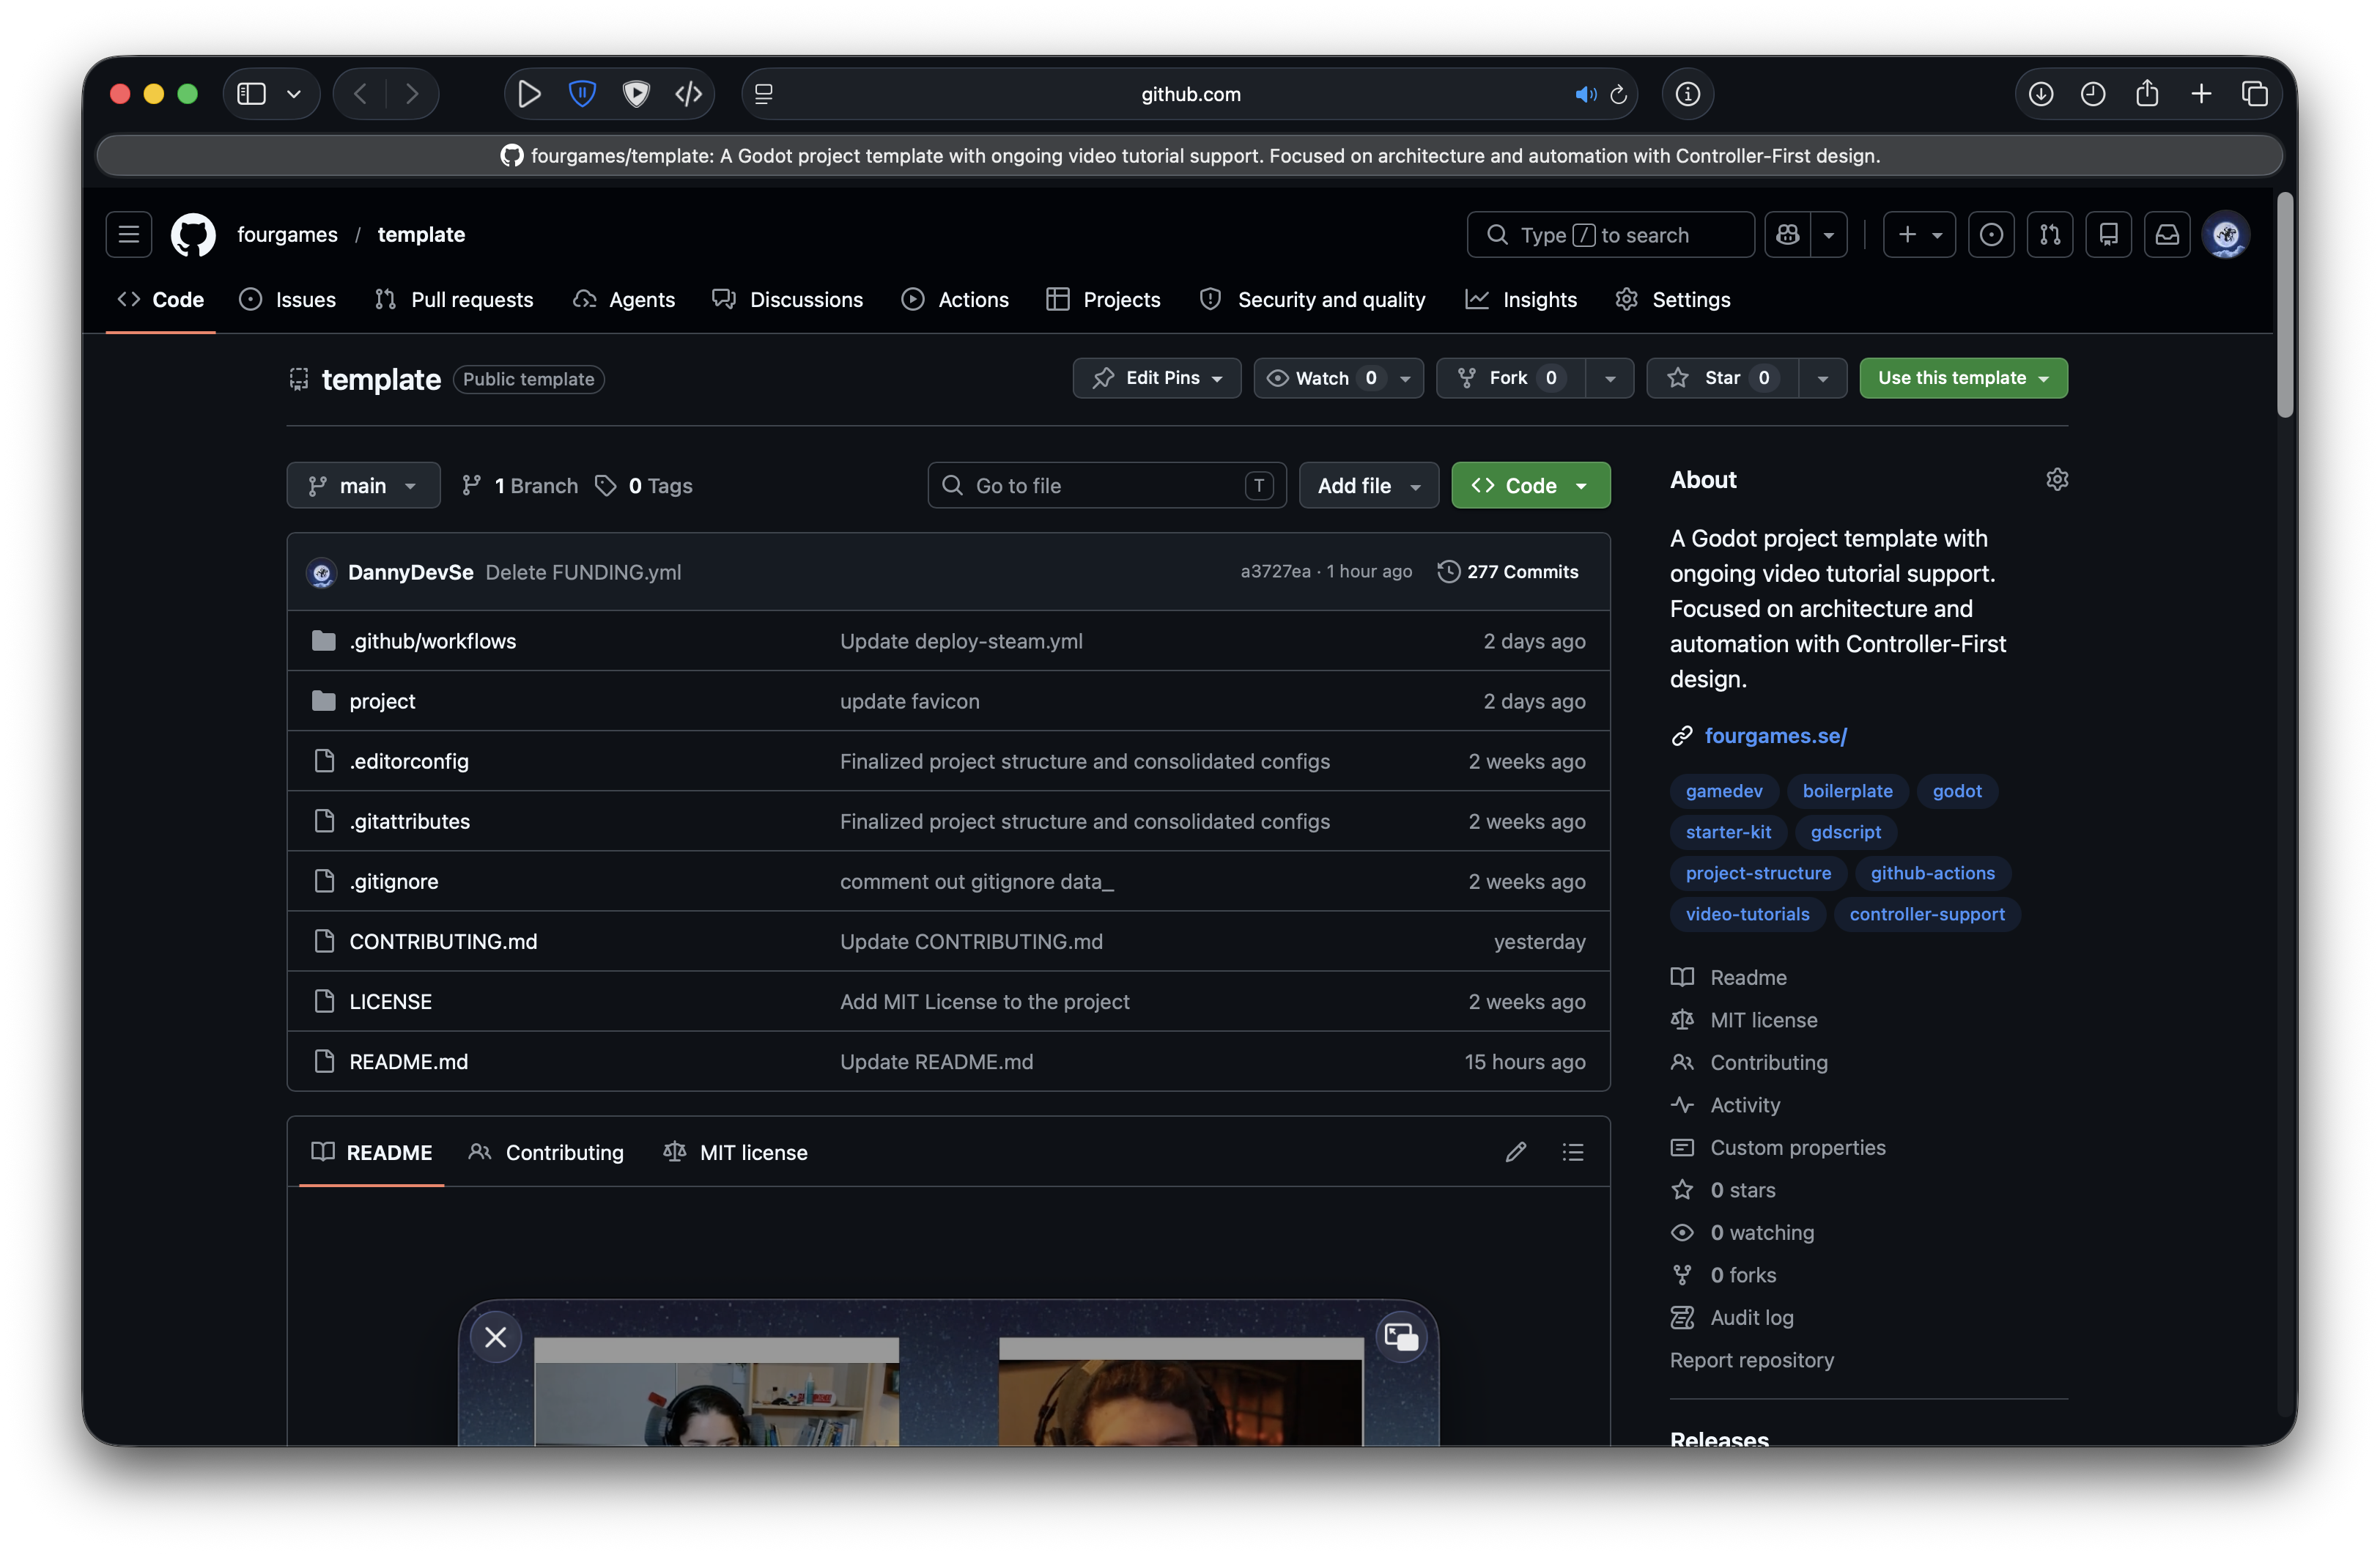2380x1555 pixels.
Task: Open the README outline list icon
Action: (1573, 1152)
